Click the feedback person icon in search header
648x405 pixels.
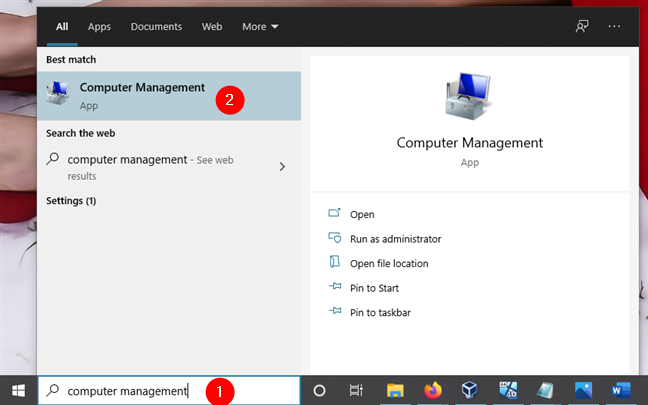[x=582, y=26]
